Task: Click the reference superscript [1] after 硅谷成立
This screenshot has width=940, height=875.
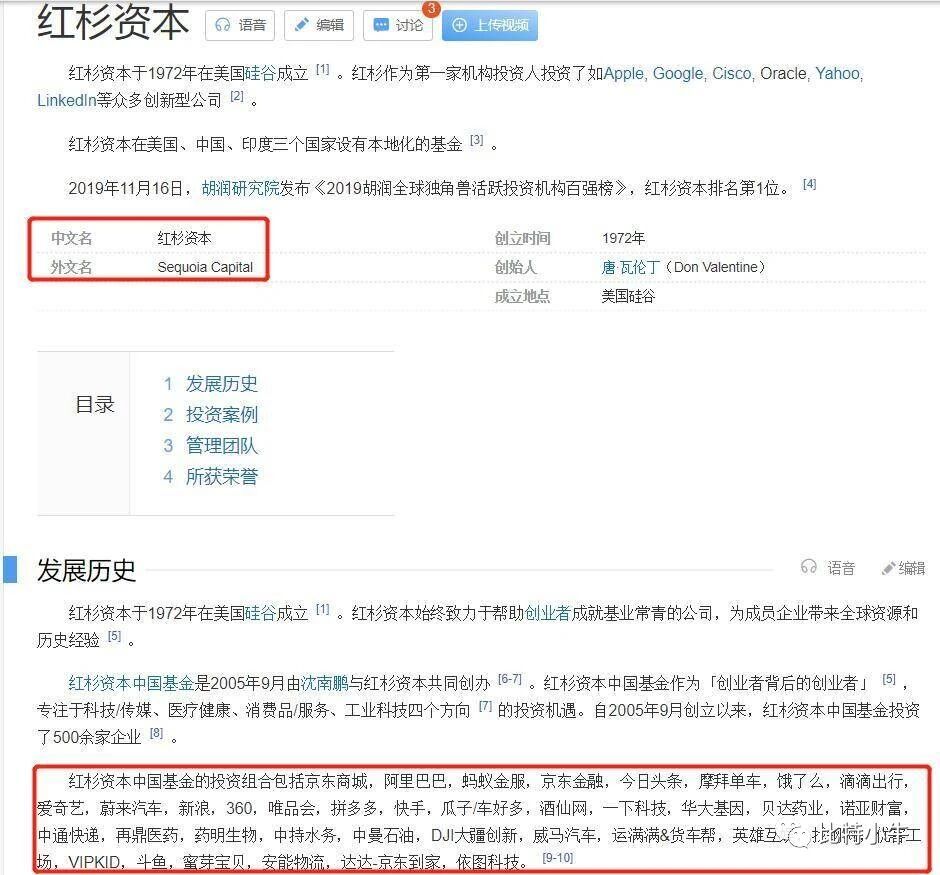Action: 322,68
